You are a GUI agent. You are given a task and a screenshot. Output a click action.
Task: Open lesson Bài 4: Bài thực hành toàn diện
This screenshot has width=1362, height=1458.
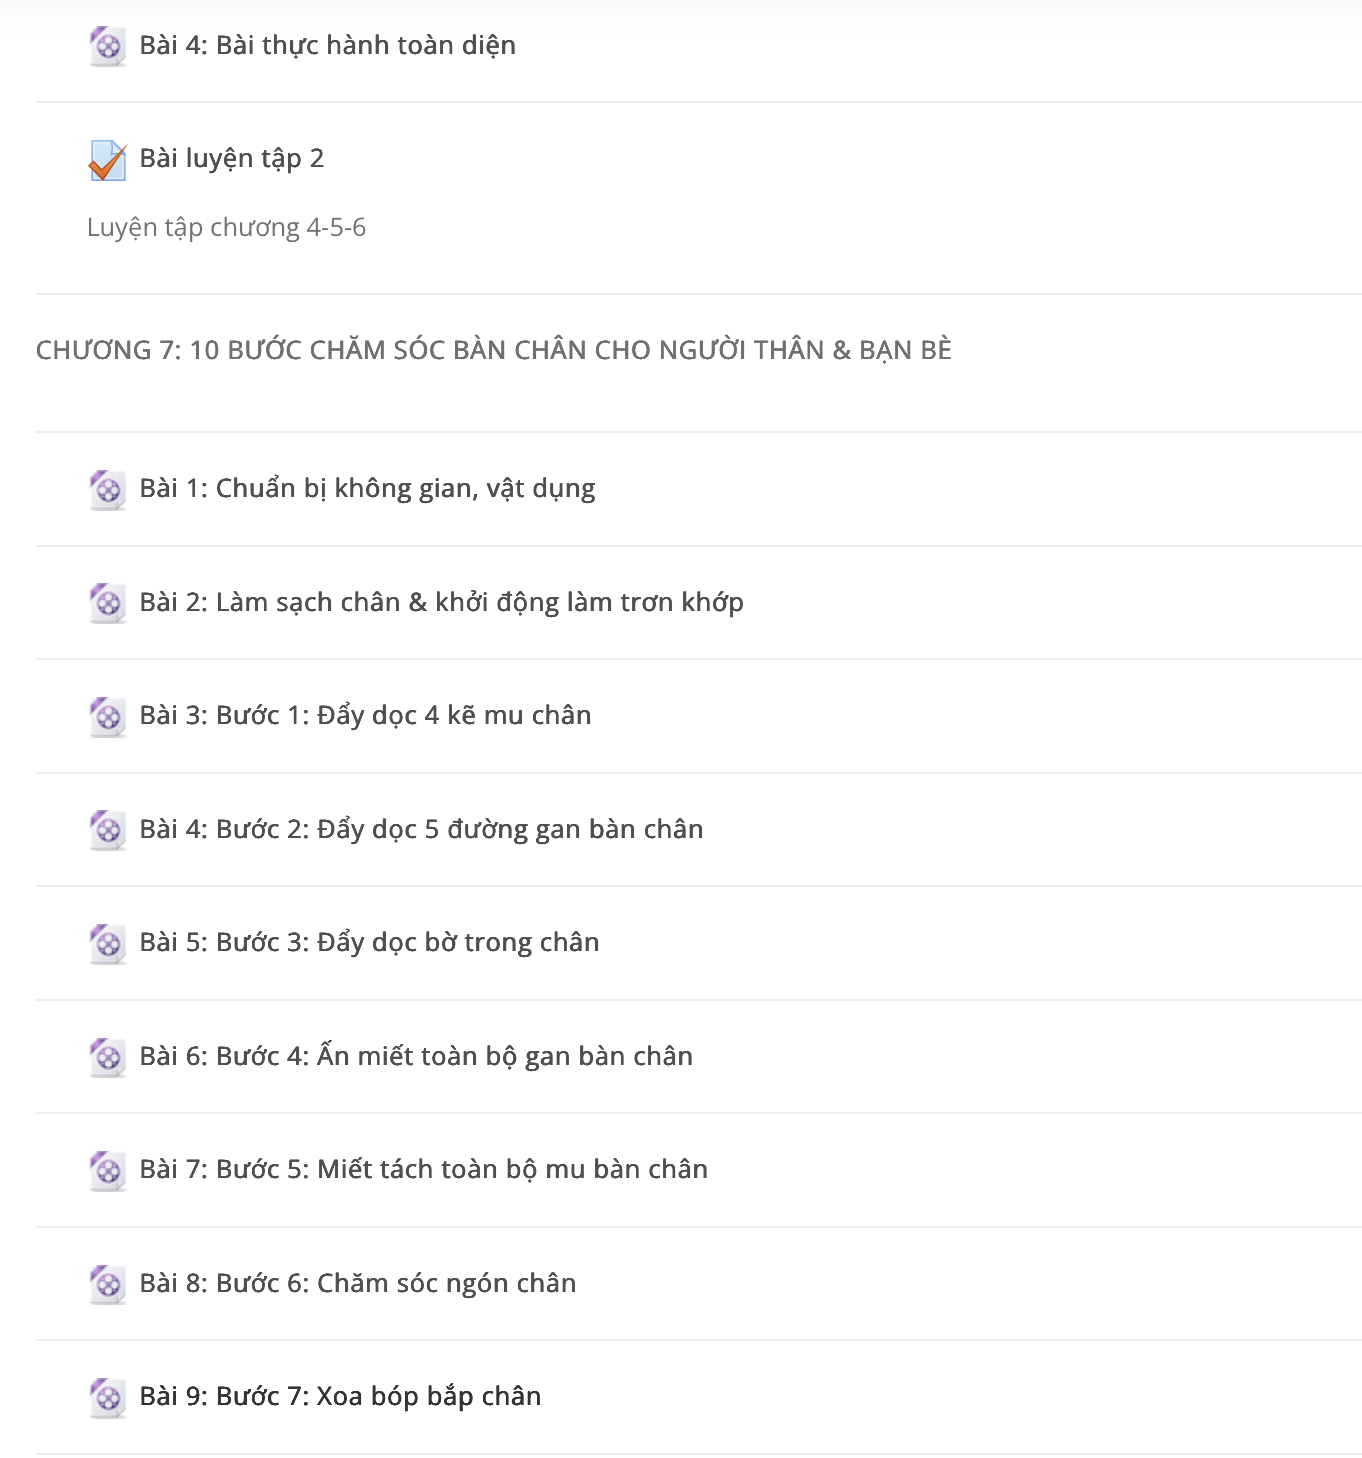pyautogui.click(x=328, y=46)
